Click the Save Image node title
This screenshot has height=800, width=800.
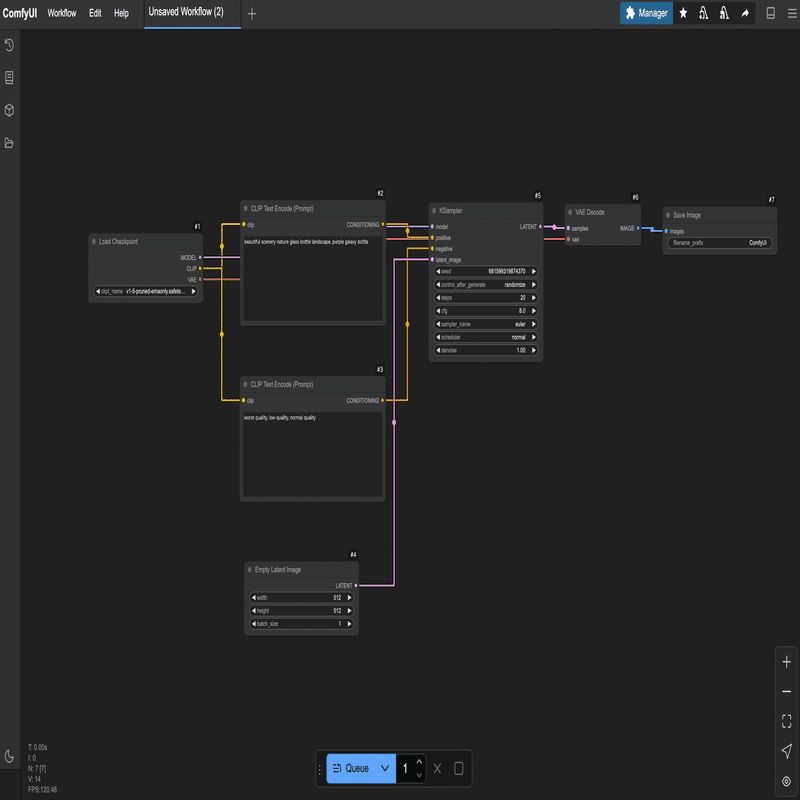687,215
